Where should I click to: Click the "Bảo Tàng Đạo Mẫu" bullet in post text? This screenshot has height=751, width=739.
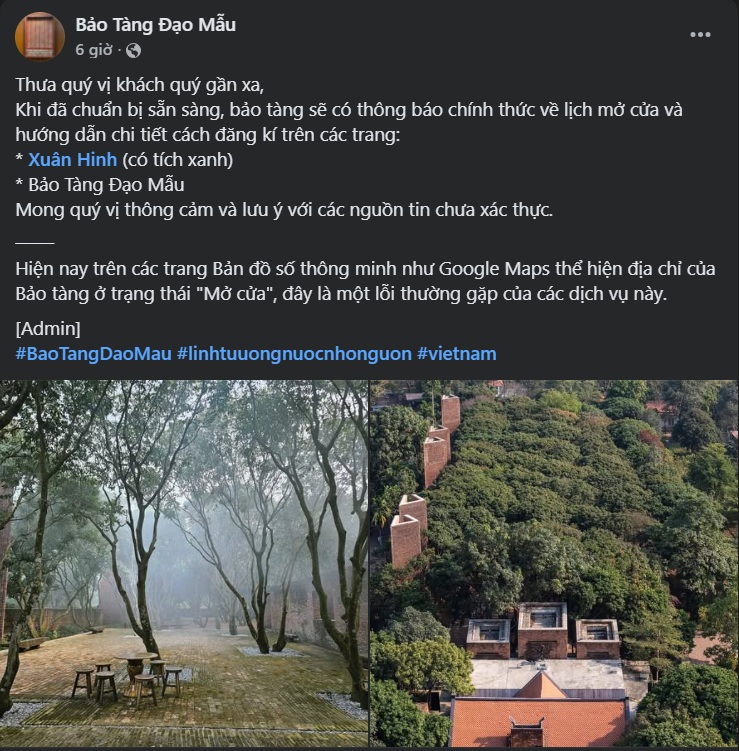click(x=105, y=184)
